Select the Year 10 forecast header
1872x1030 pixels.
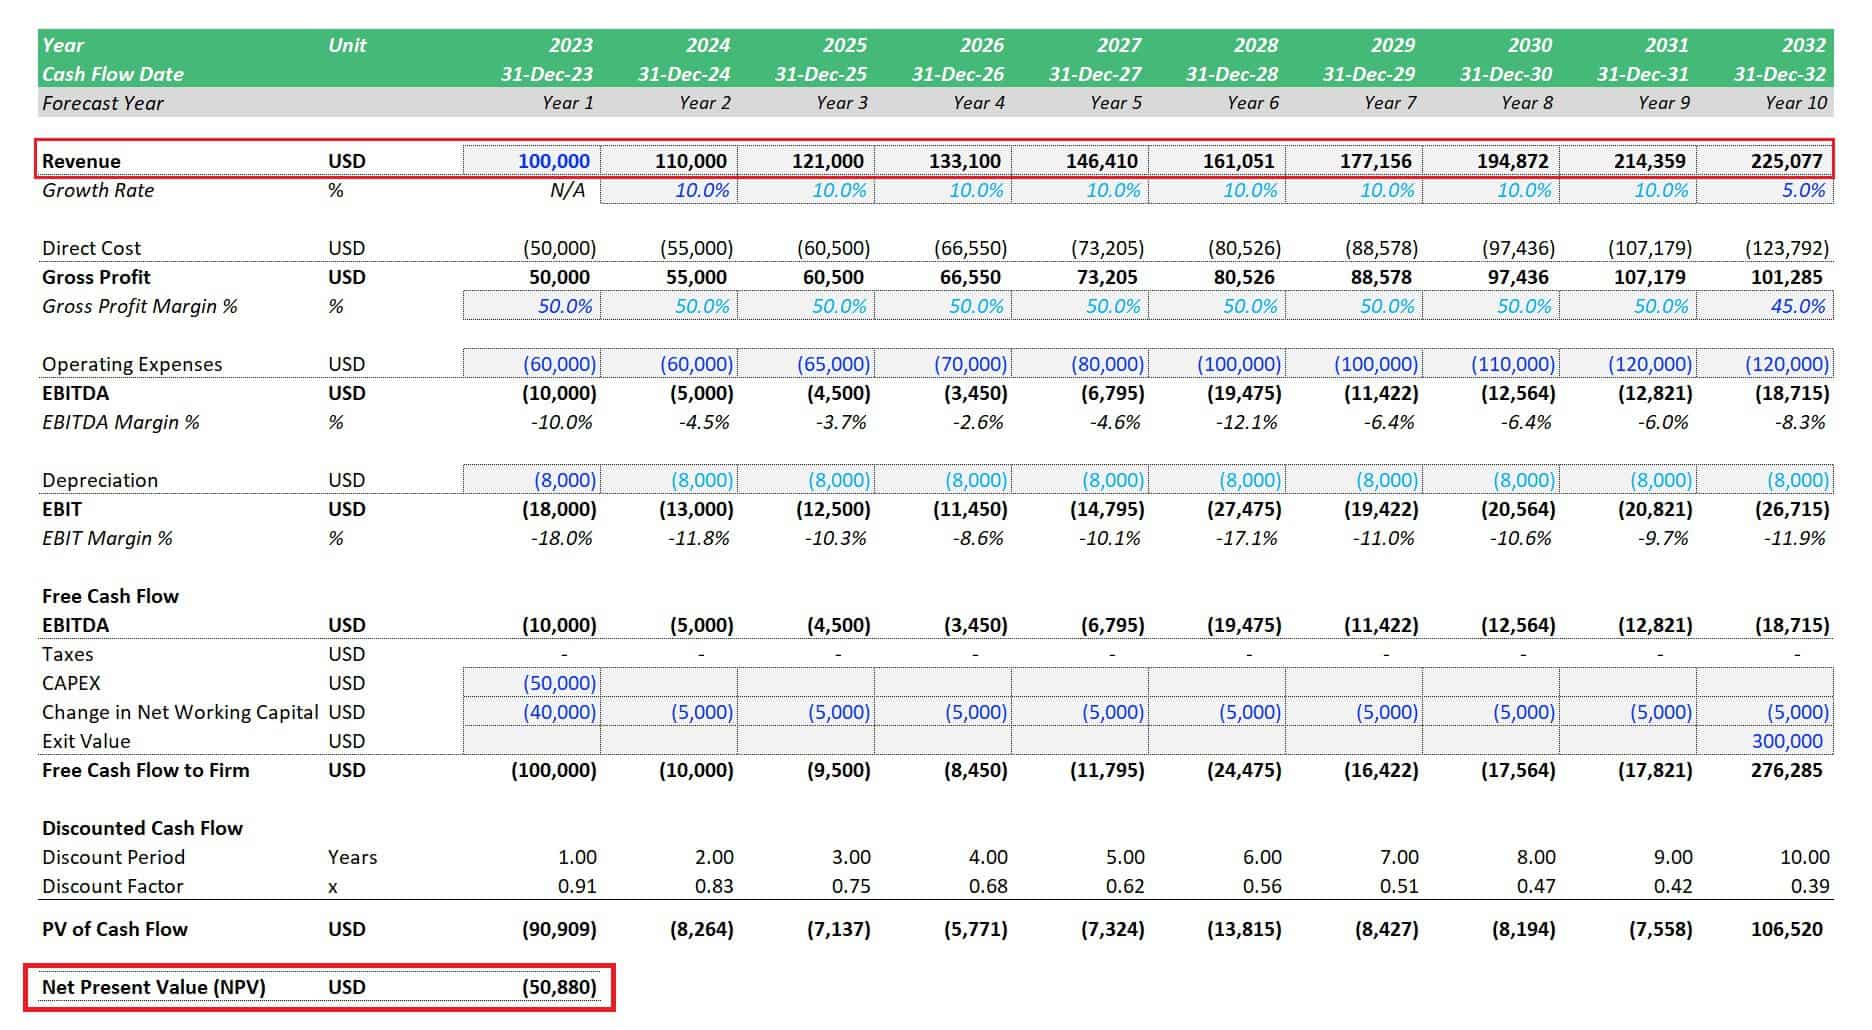[x=1796, y=103]
